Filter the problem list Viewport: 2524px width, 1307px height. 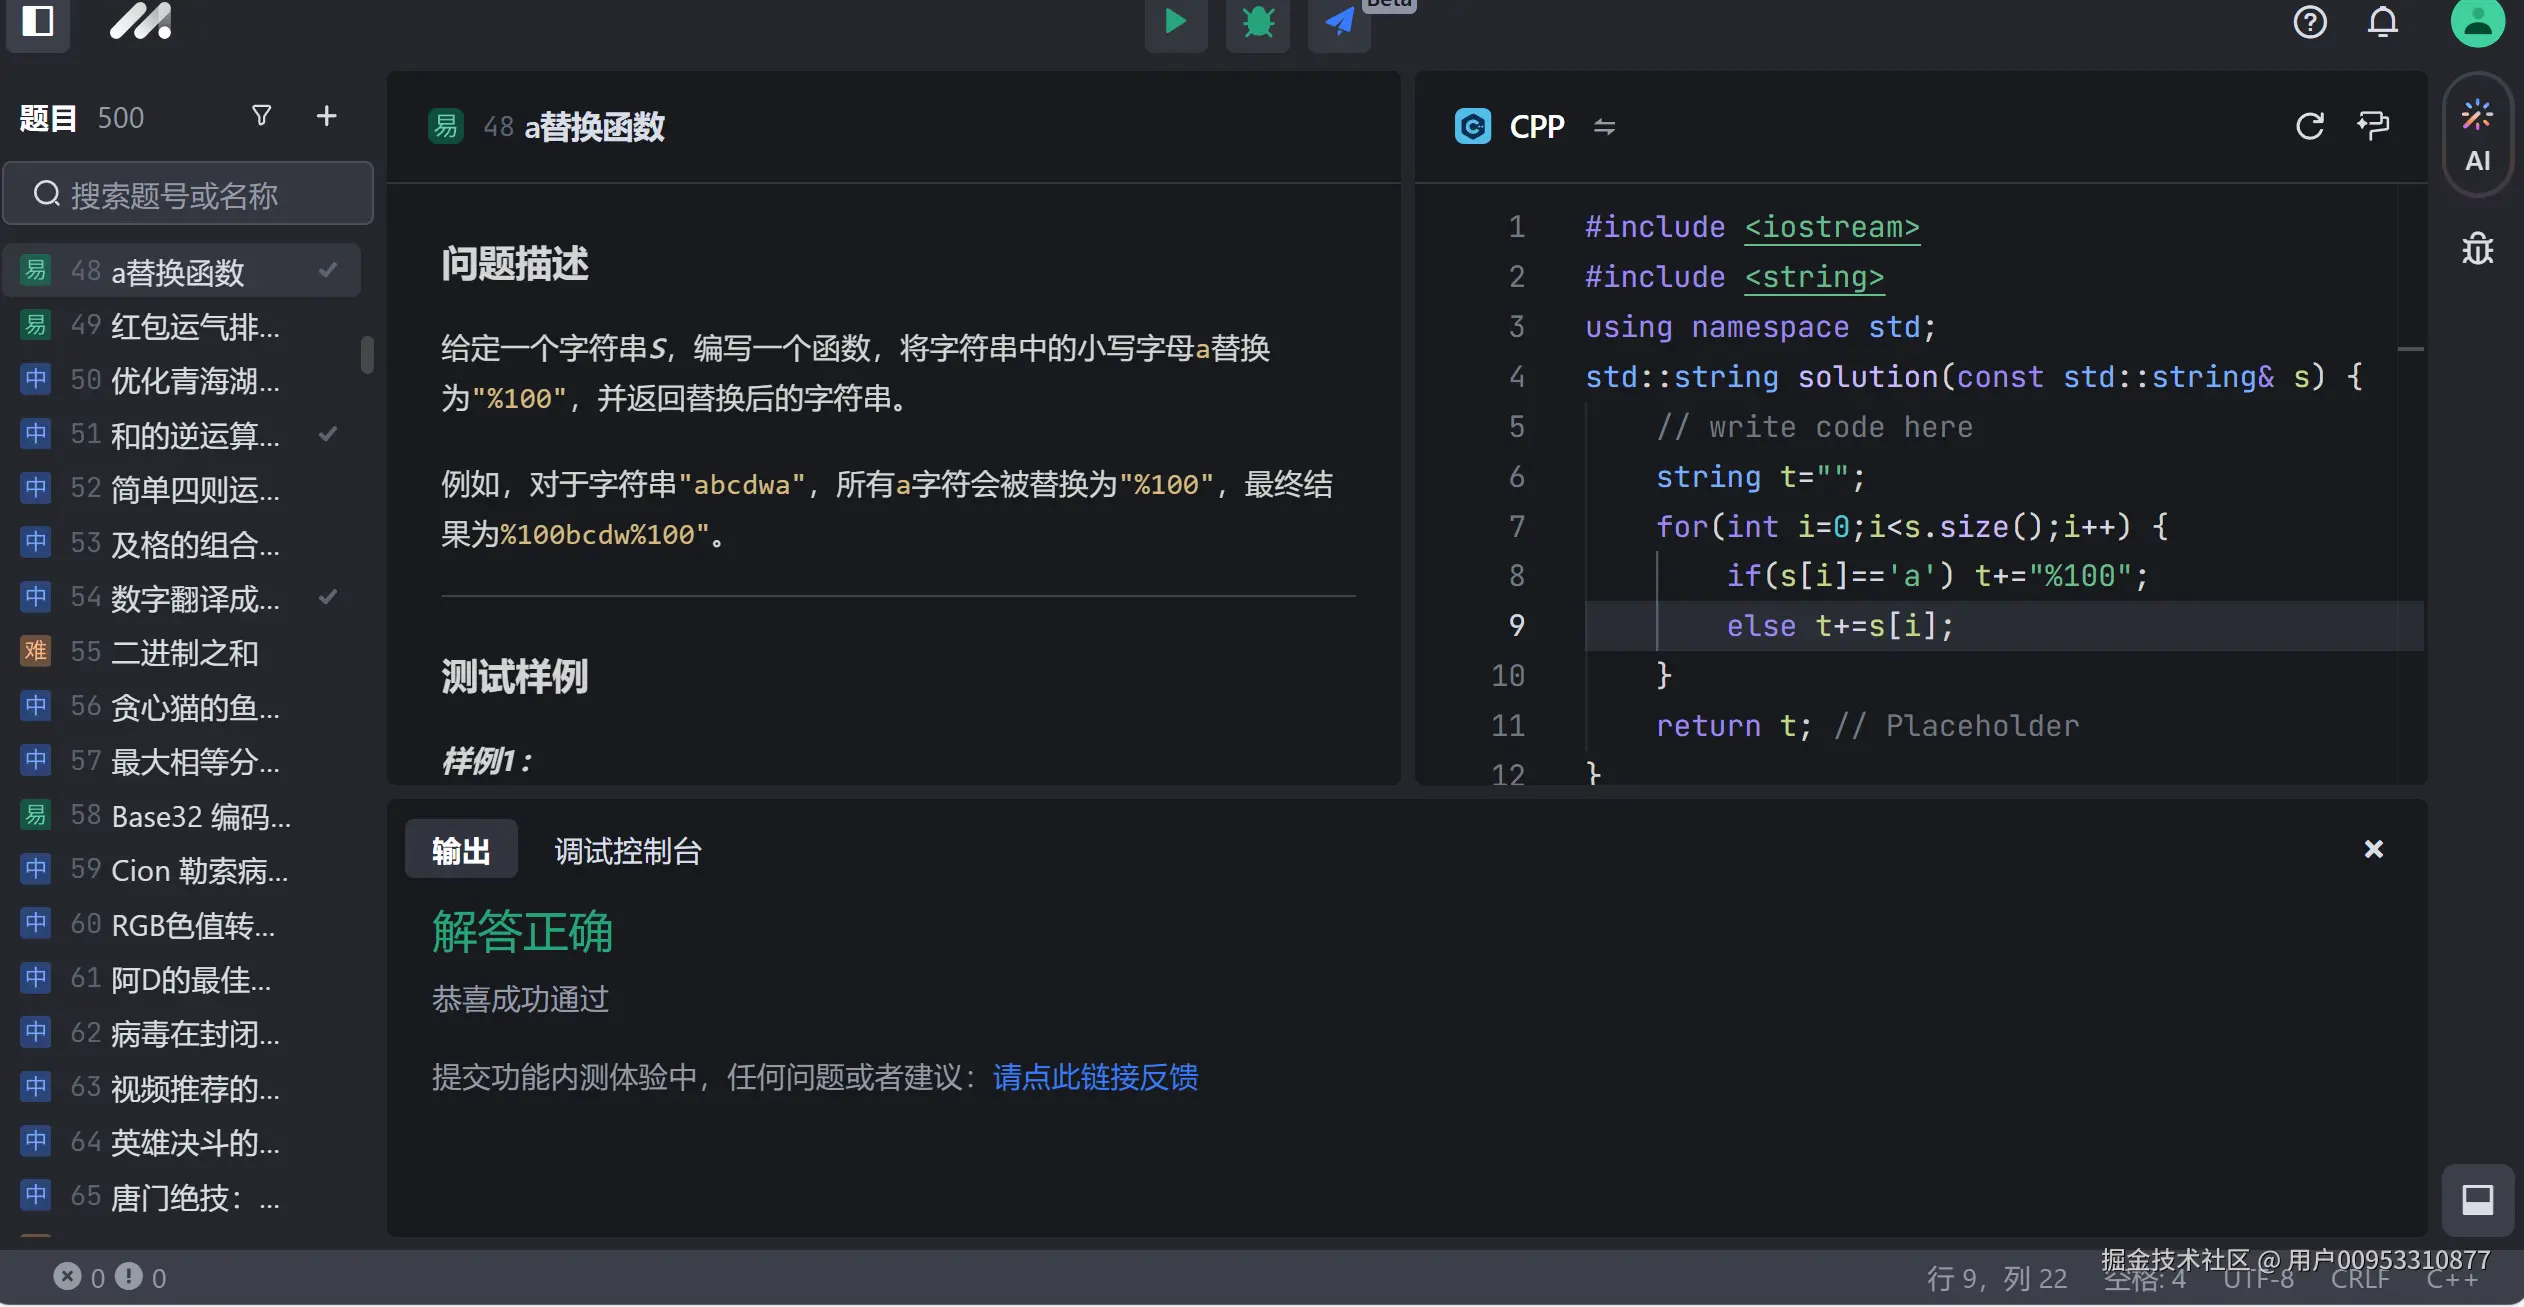coord(261,116)
